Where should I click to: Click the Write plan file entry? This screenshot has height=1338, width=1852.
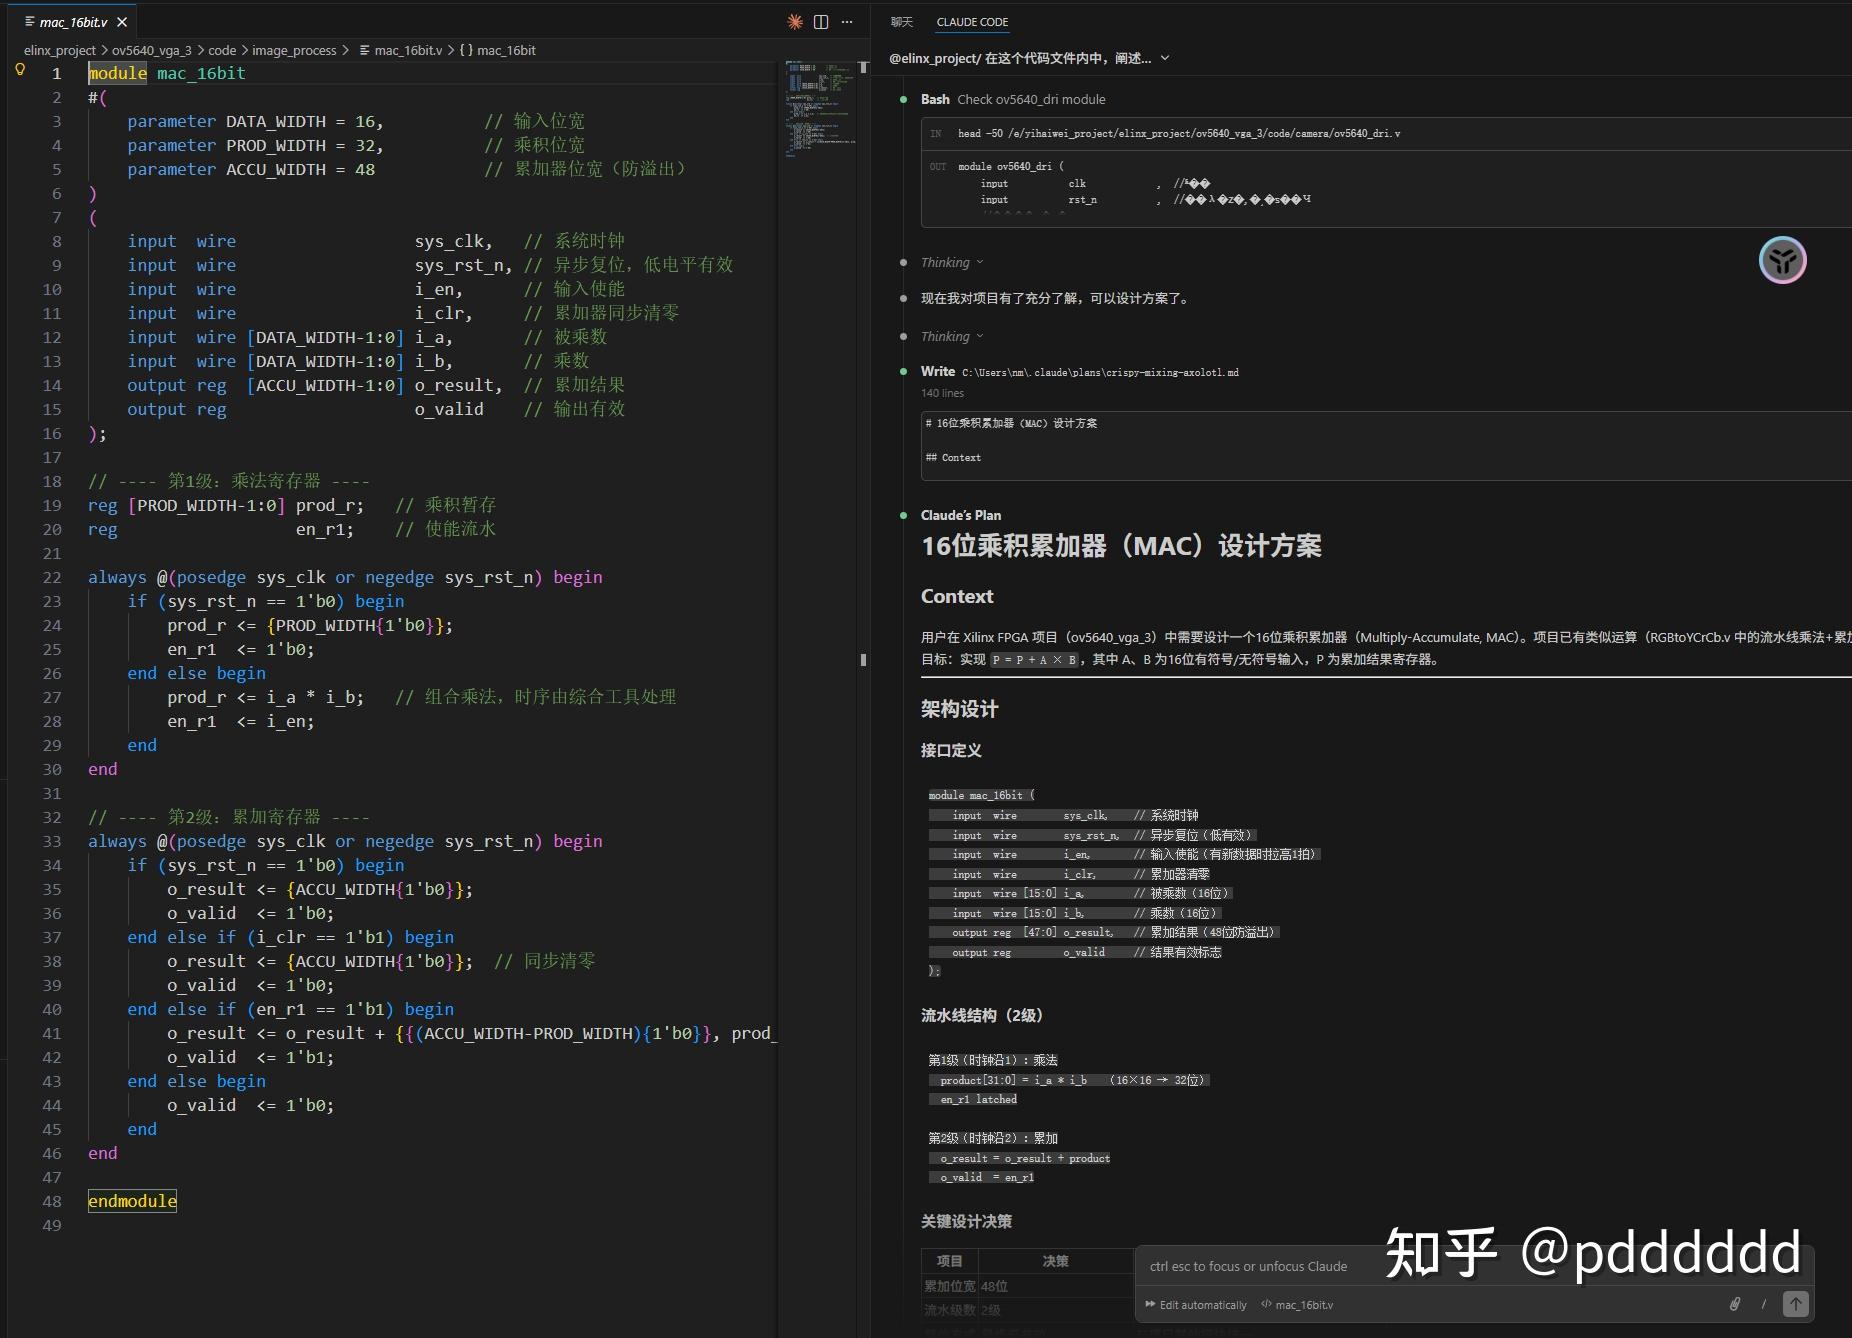(1080, 372)
